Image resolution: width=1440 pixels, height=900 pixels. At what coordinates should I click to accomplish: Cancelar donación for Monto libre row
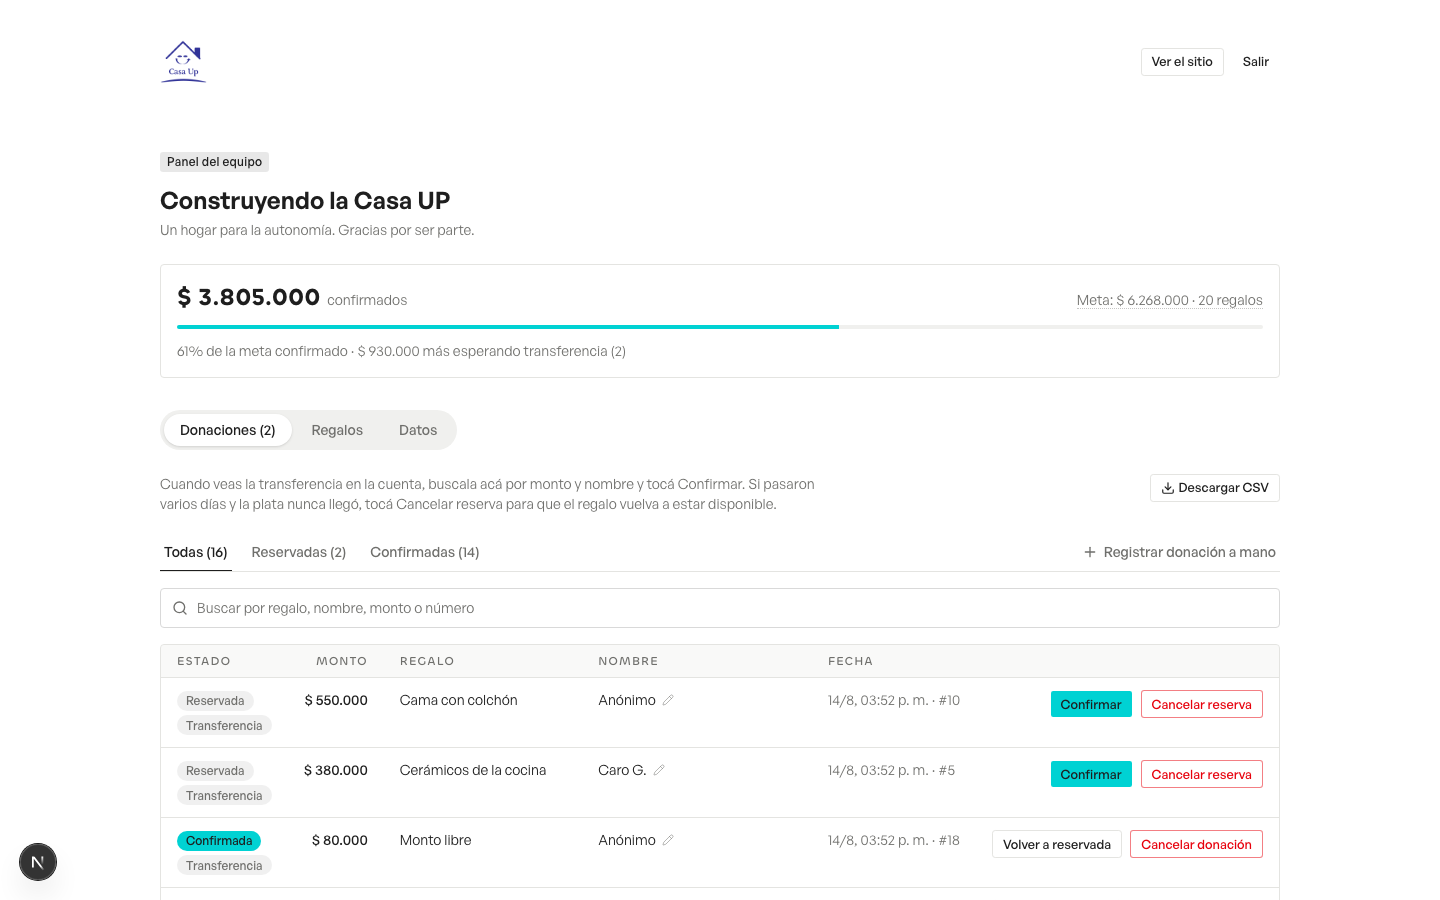pos(1197,844)
